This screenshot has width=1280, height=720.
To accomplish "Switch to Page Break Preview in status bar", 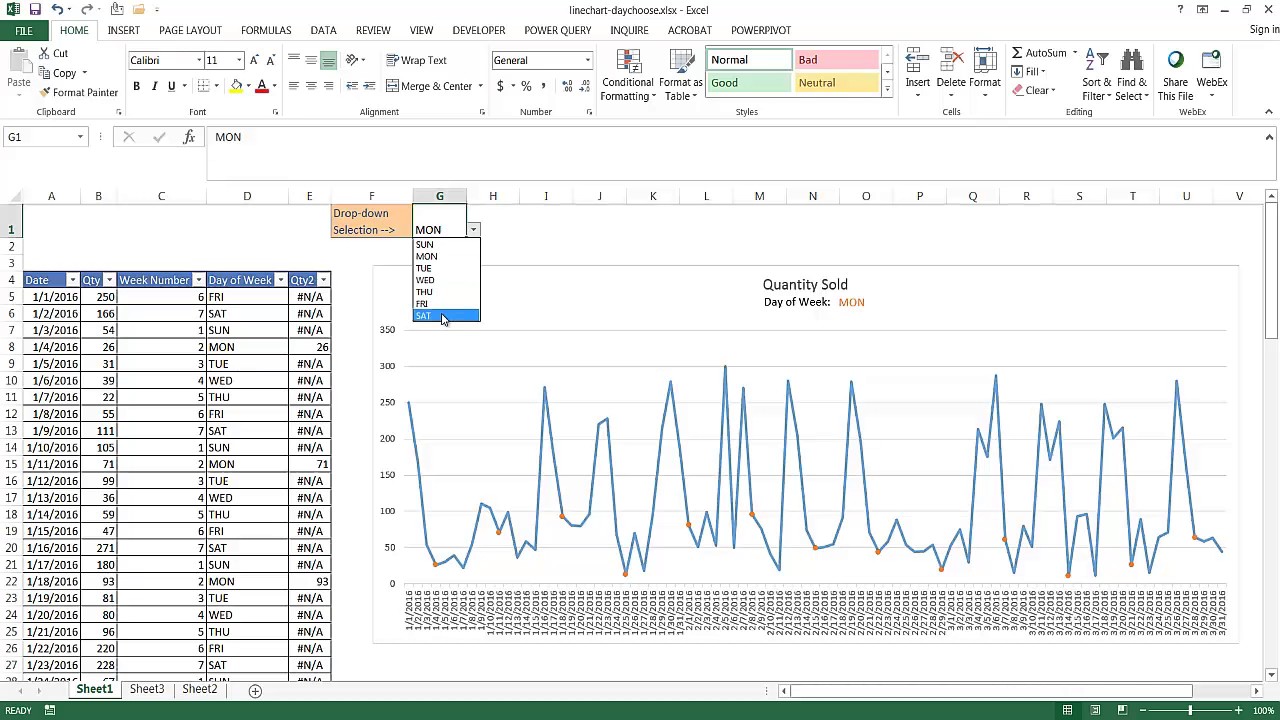I will click(x=1121, y=710).
